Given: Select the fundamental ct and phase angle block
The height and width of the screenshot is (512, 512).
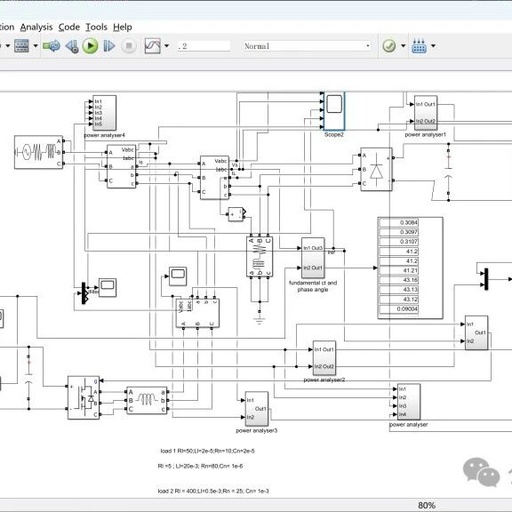Looking at the screenshot, I should click(313, 258).
